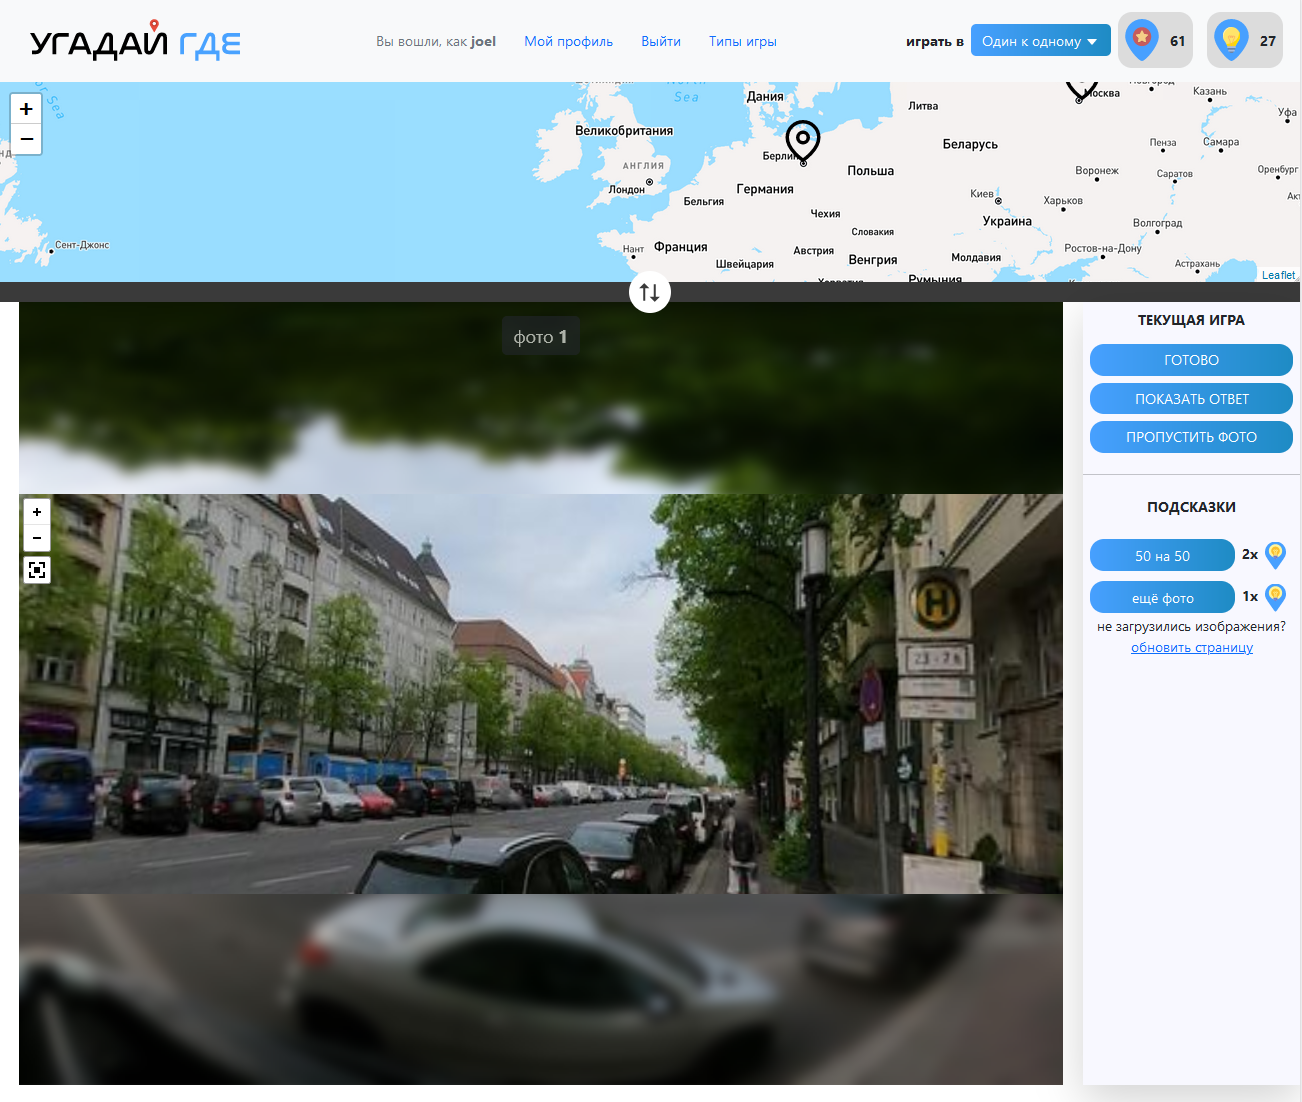Click 'Украина' label on the map
Image resolution: width=1302 pixels, height=1102 pixels.
point(1007,222)
